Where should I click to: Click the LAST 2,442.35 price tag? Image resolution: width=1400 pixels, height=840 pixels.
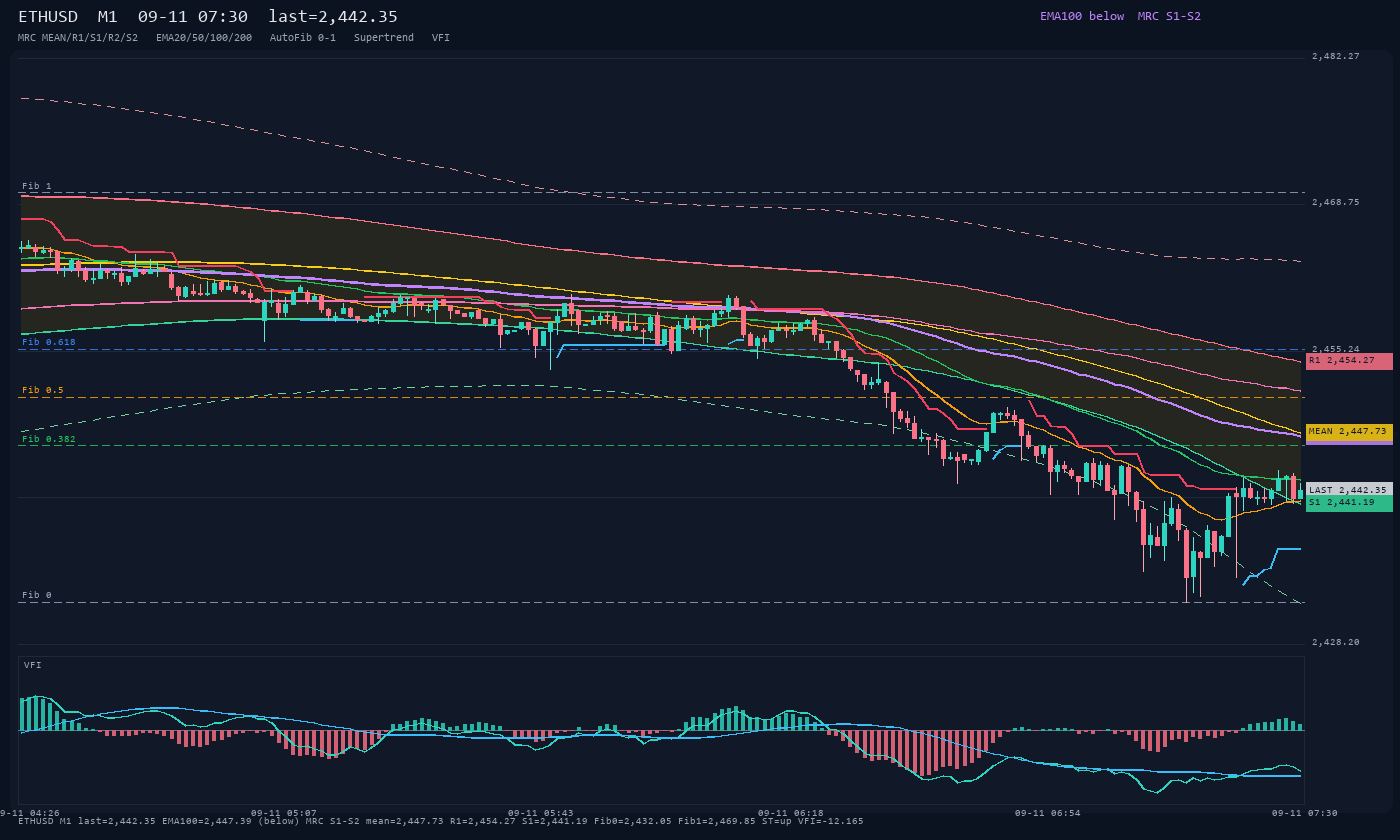[x=1349, y=490]
